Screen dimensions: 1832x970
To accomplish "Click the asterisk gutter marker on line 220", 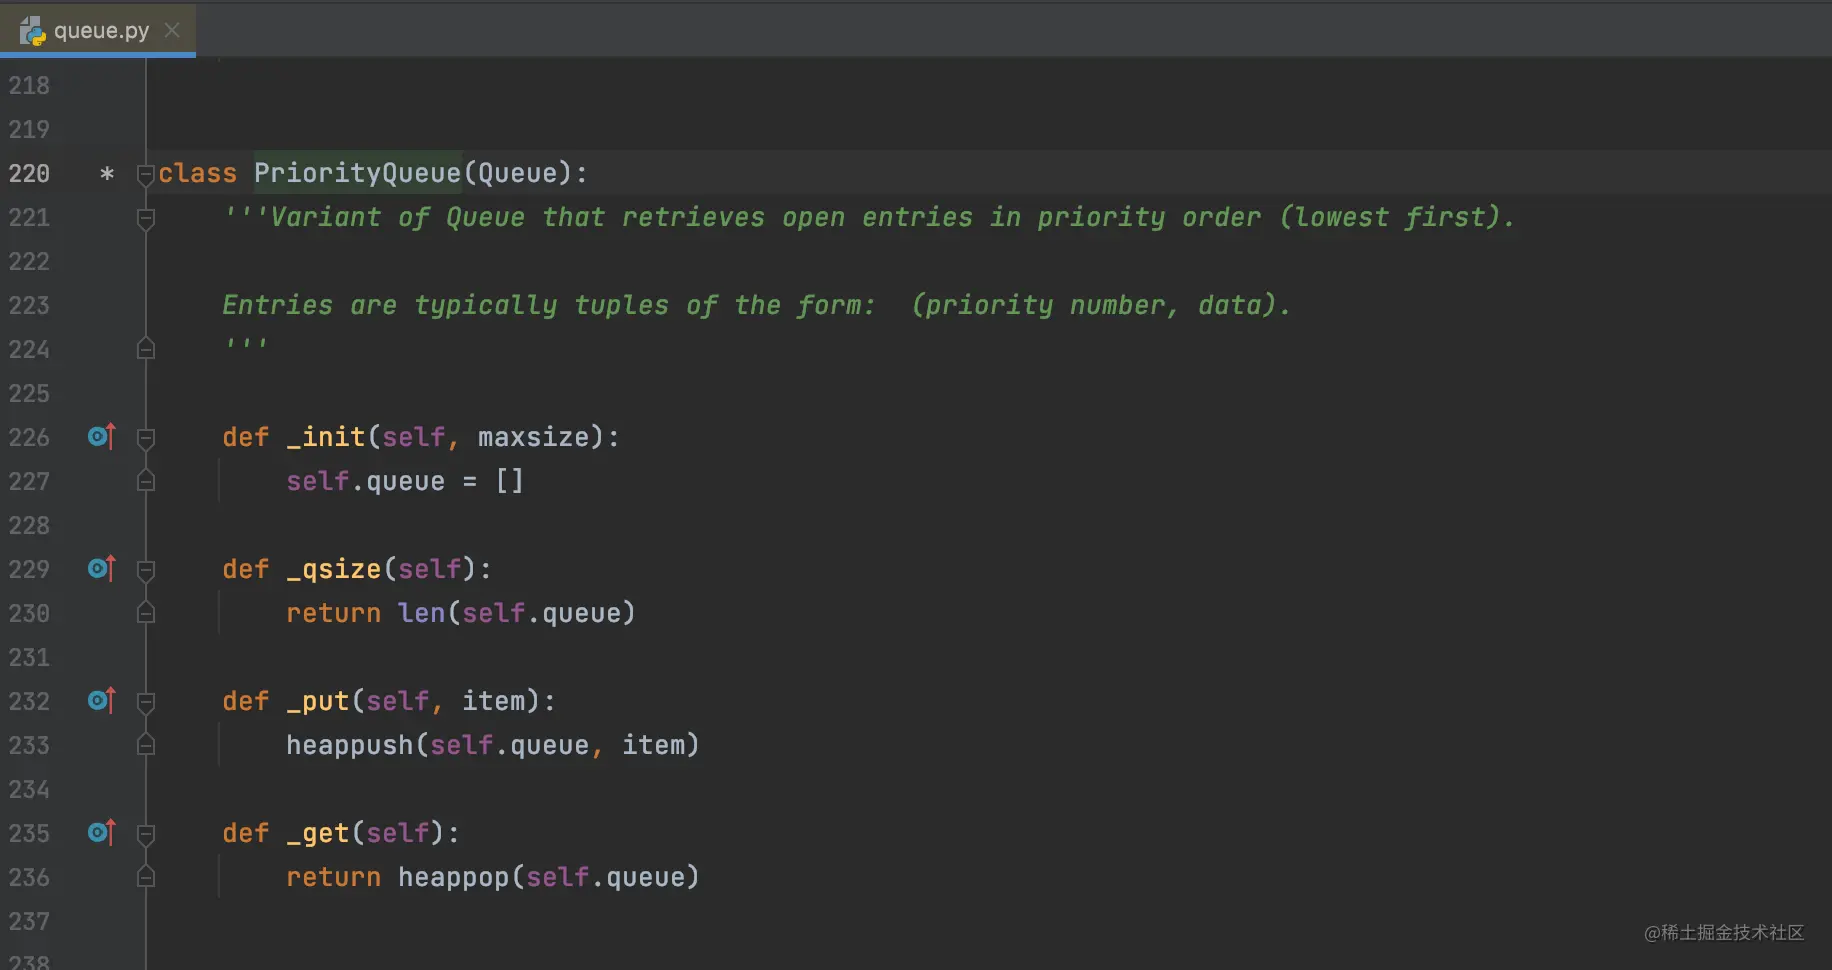I will (x=107, y=174).
